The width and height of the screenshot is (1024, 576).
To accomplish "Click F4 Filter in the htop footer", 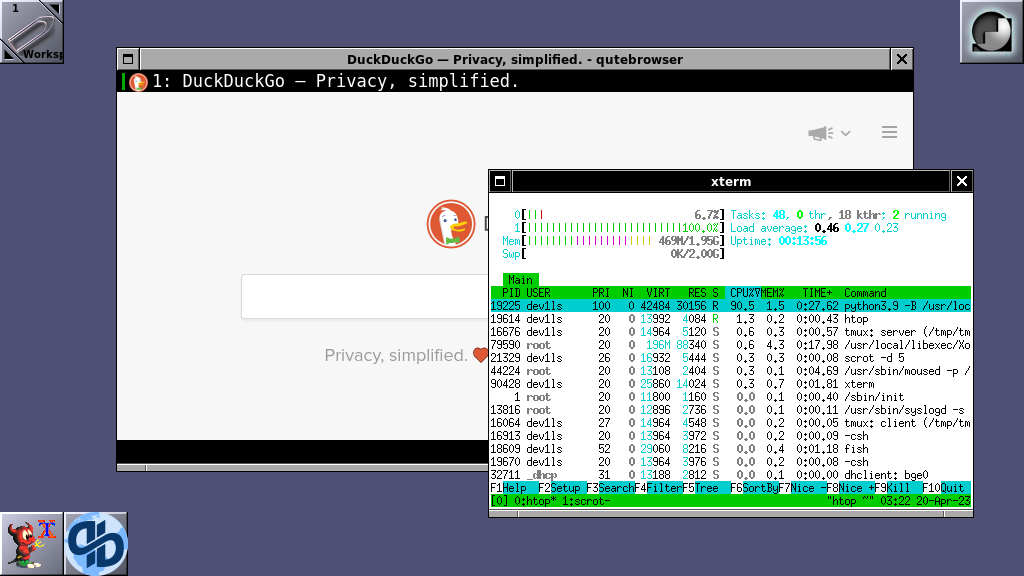I will [x=658, y=488].
